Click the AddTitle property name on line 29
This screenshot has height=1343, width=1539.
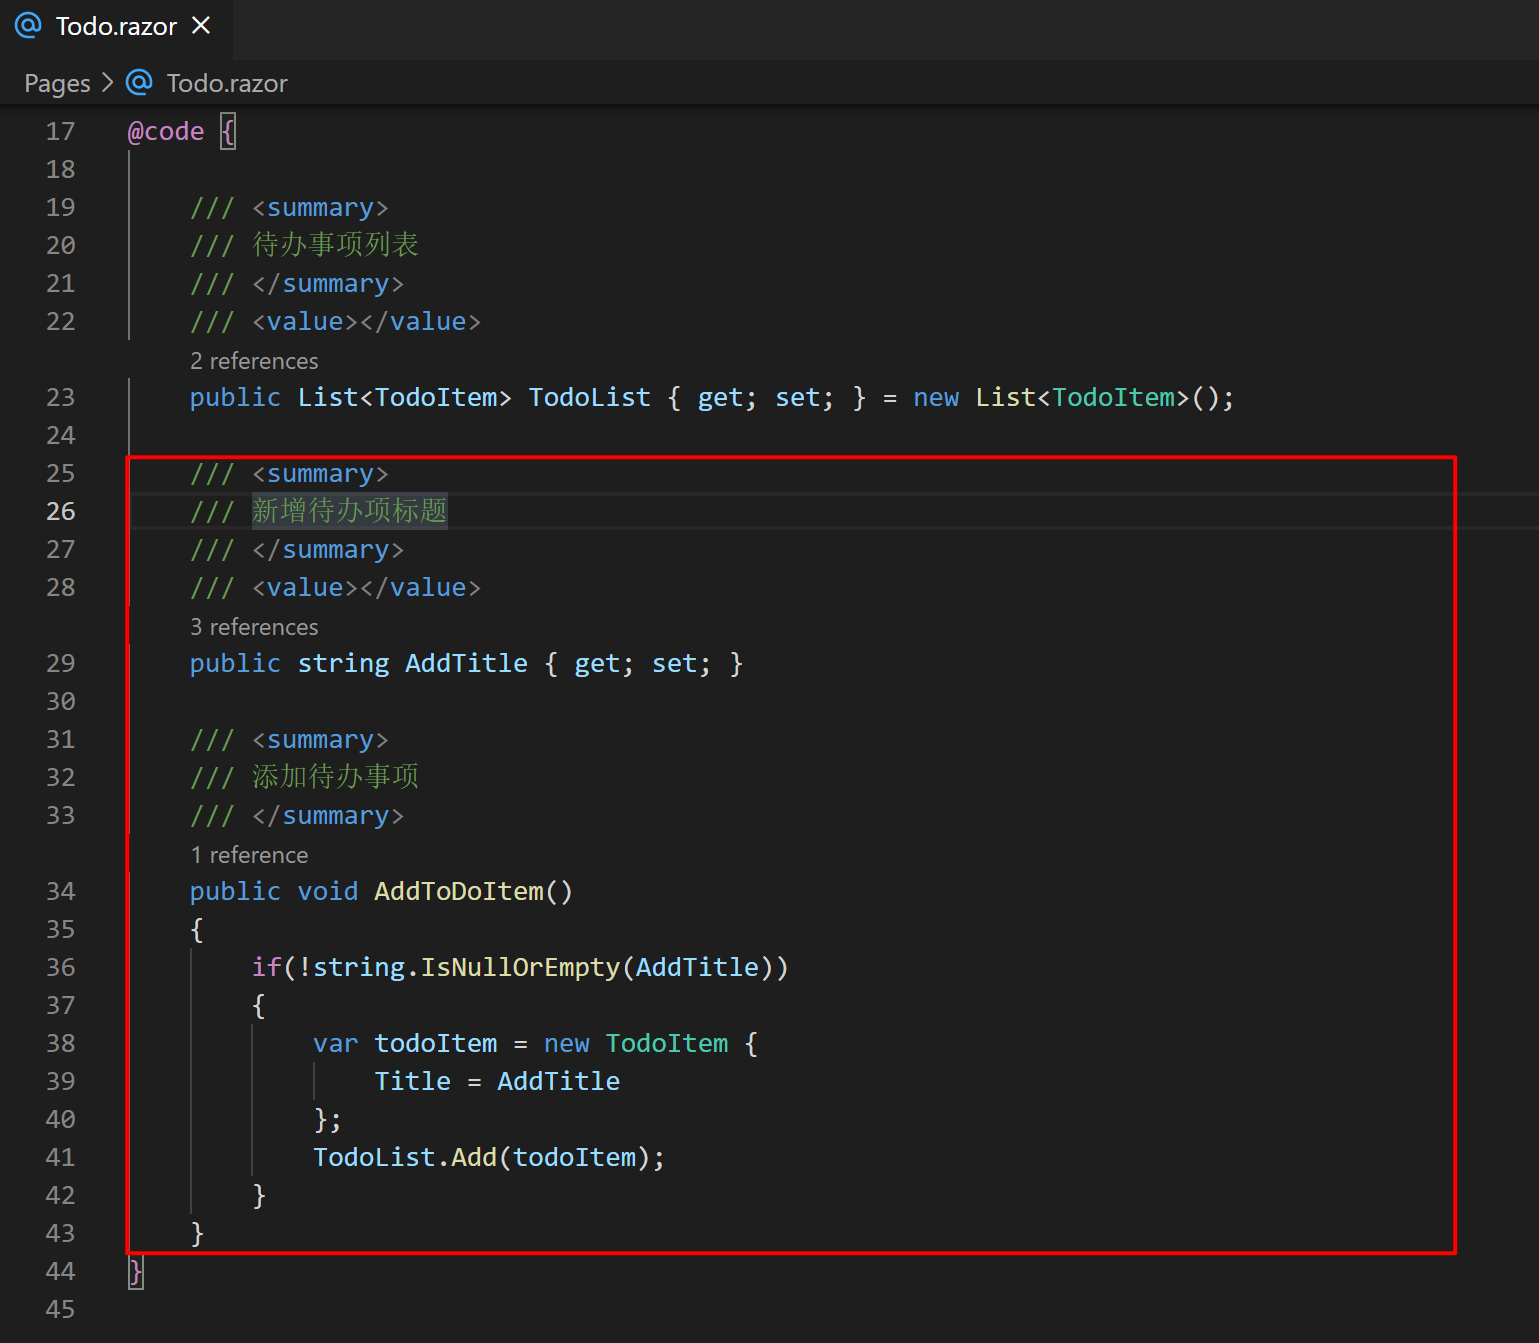click(x=466, y=664)
